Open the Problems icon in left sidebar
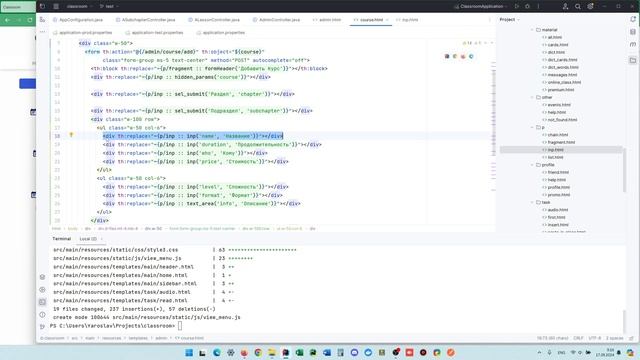 point(42,315)
